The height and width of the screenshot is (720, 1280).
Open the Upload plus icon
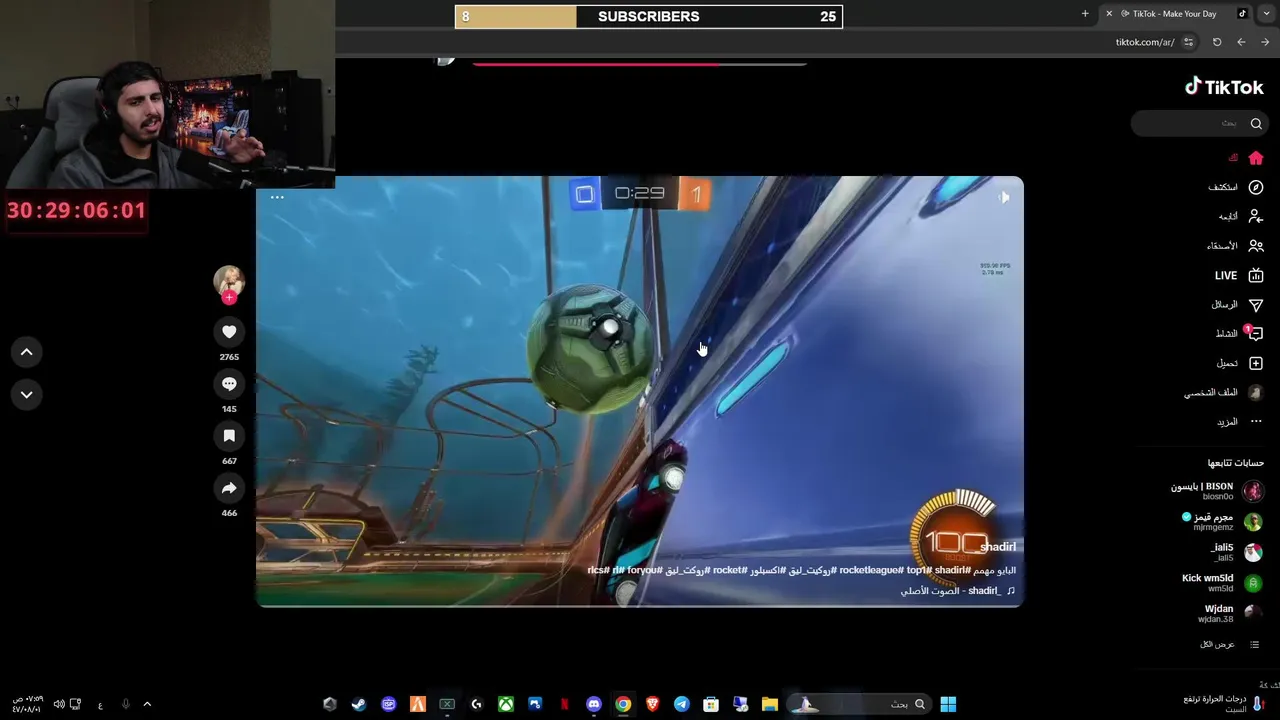(x=1256, y=363)
